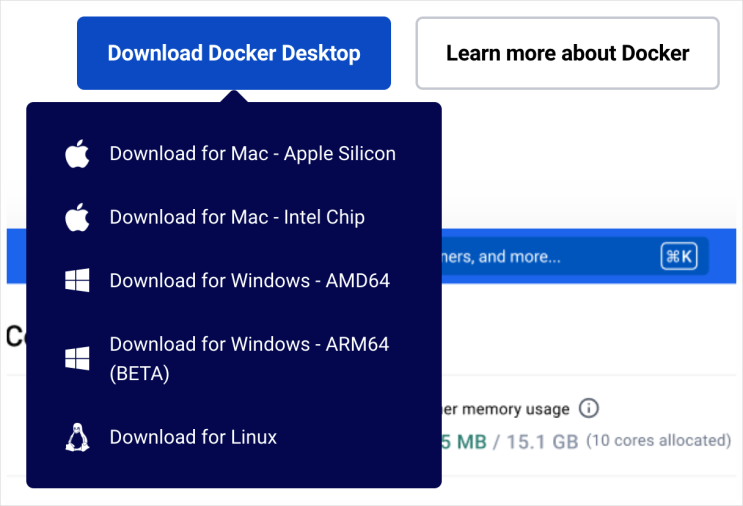Click the Linux penguin icon
The width and height of the screenshot is (743, 506).
pos(77,437)
